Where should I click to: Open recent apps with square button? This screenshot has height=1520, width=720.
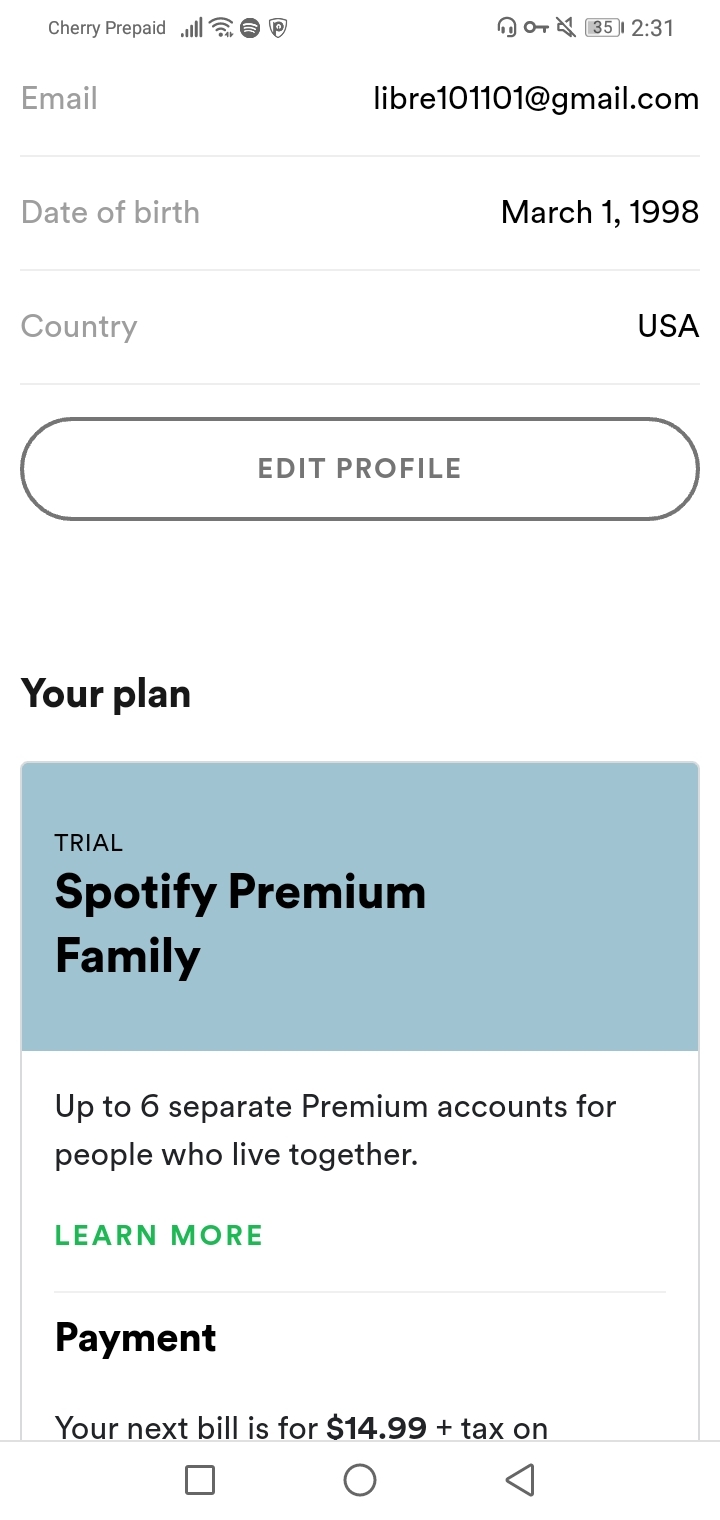[x=200, y=1480]
